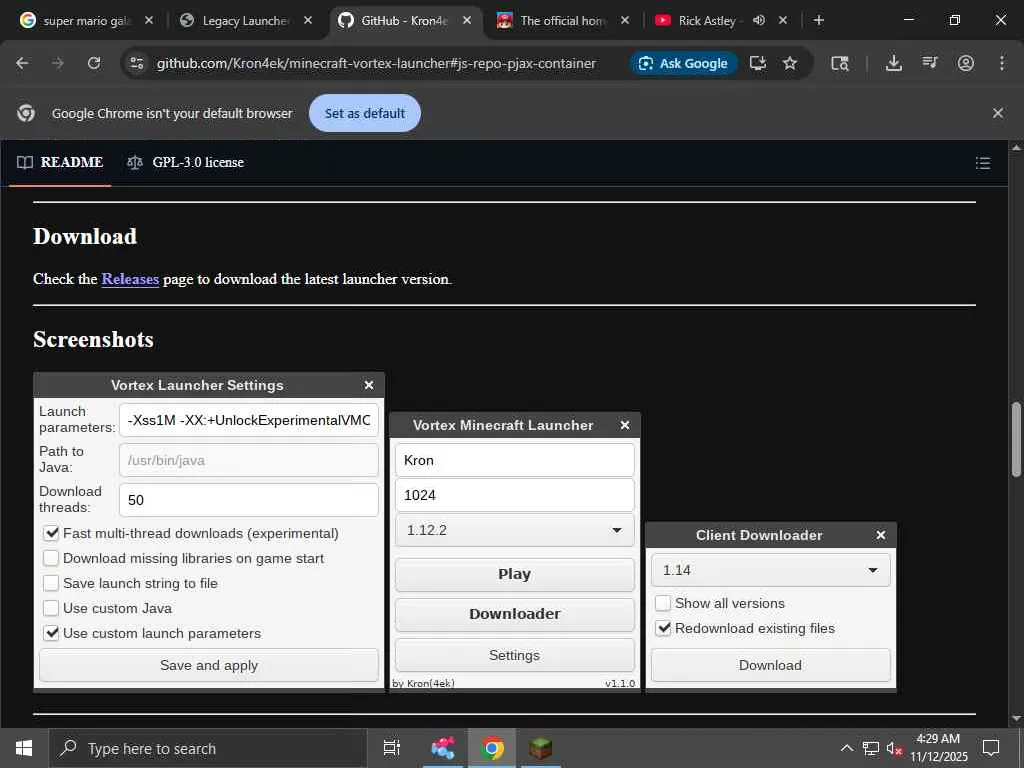1024x768 pixels.
Task: Open Chrome three-dot menu
Action: pyautogui.click(x=1002, y=63)
